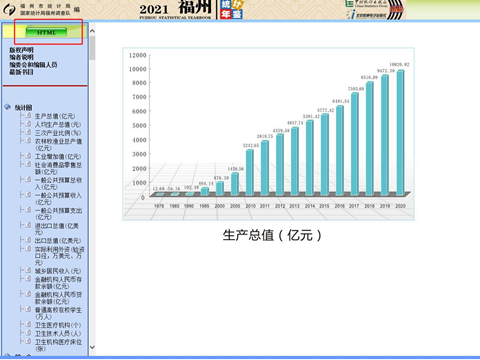Open the 最新书目 link
Screen dimensions: 480x360
[21, 72]
